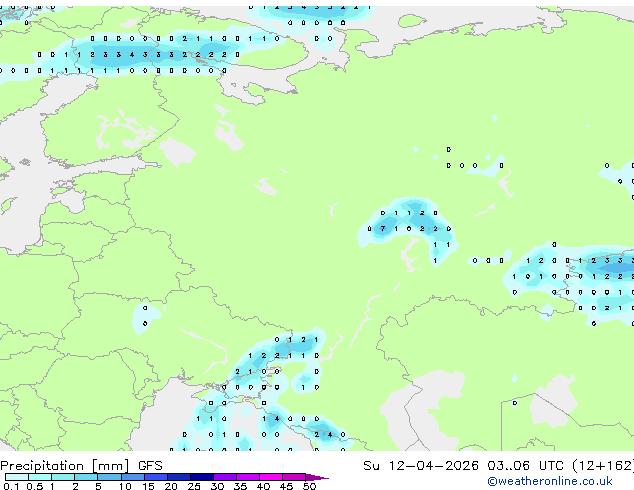Viewport: 634px width, 490px height.
Task: Click the legend label '10'
Action: pos(125,486)
